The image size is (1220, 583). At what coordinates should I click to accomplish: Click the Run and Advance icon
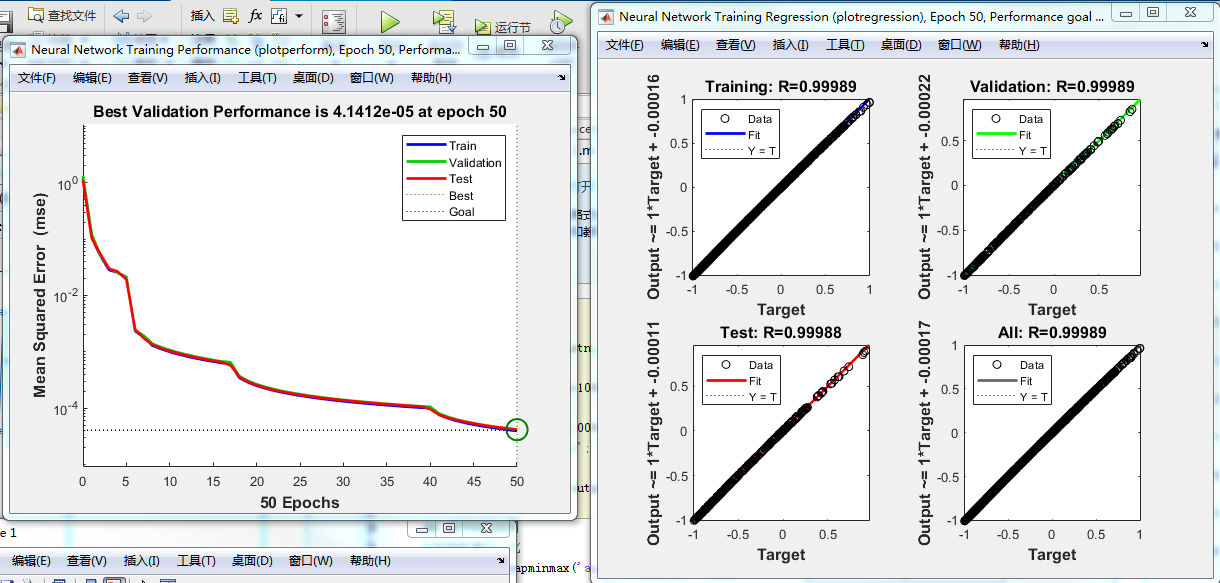coord(443,18)
